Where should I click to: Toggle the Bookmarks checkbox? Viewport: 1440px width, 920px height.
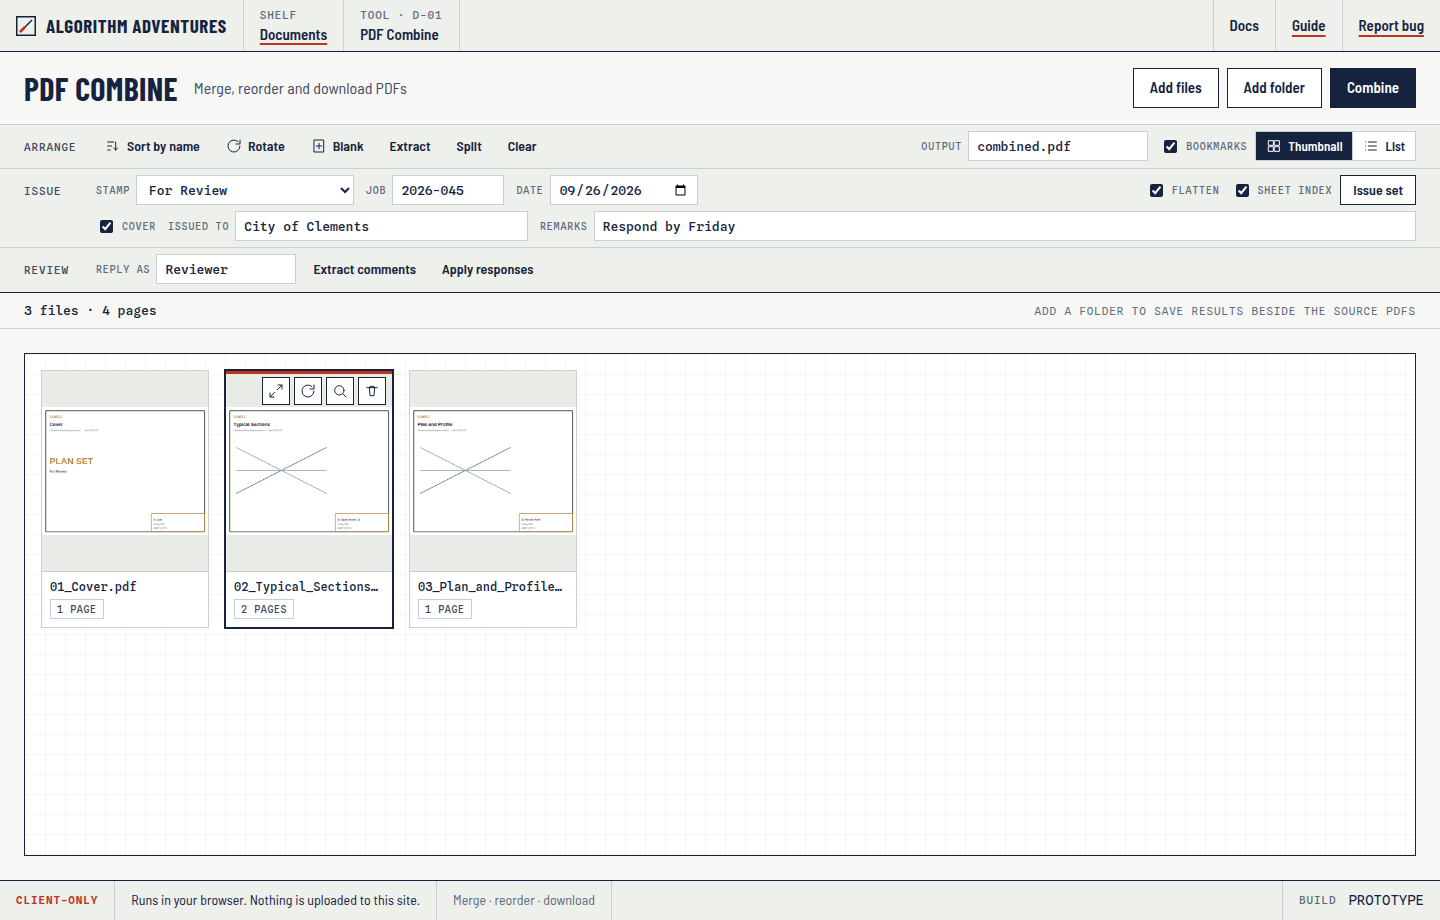click(x=1170, y=146)
